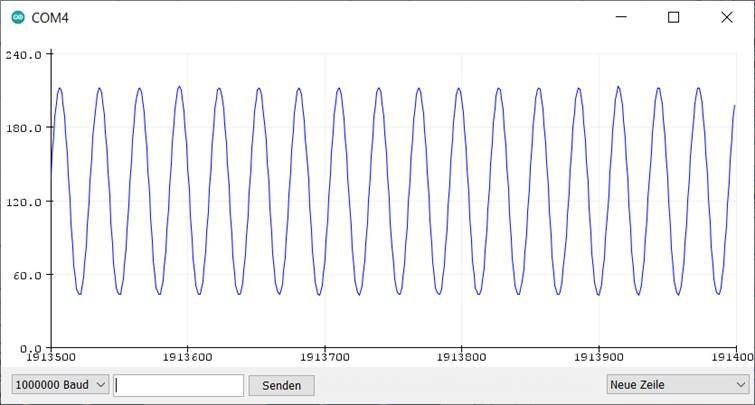
Task: Maximize the COM4 plotter window
Action: coord(673,18)
